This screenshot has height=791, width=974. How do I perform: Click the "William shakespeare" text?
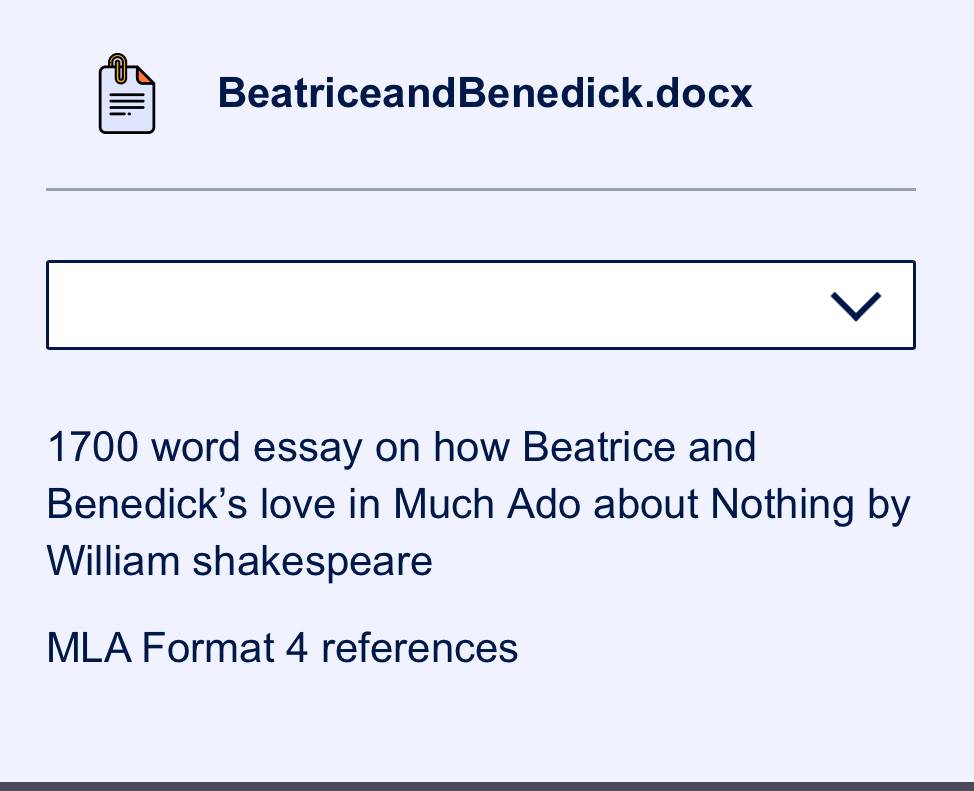point(239,561)
